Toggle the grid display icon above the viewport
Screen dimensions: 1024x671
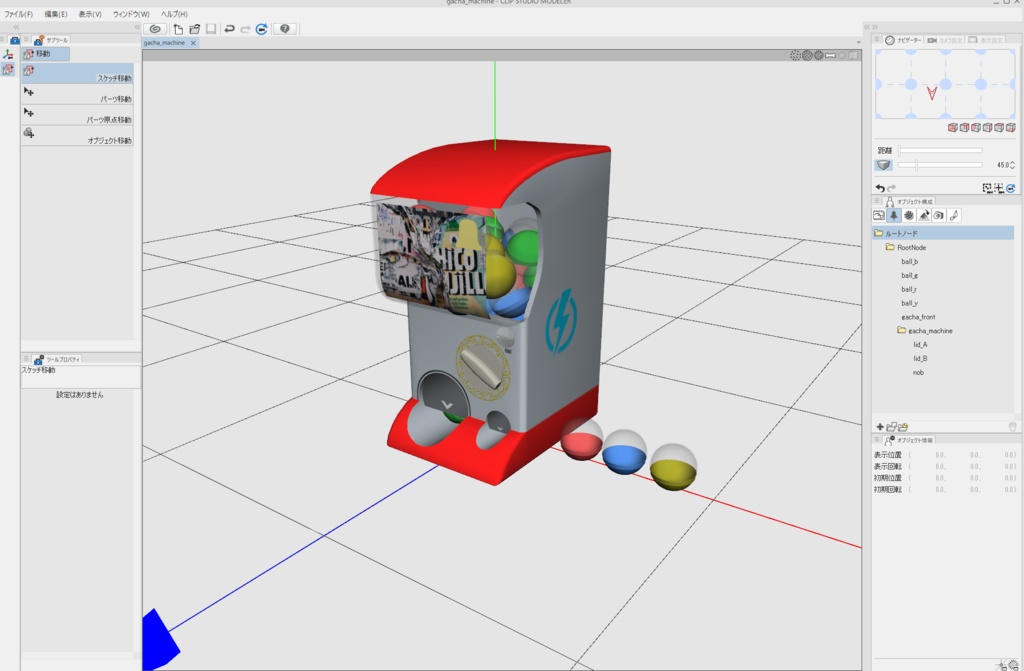click(797, 57)
